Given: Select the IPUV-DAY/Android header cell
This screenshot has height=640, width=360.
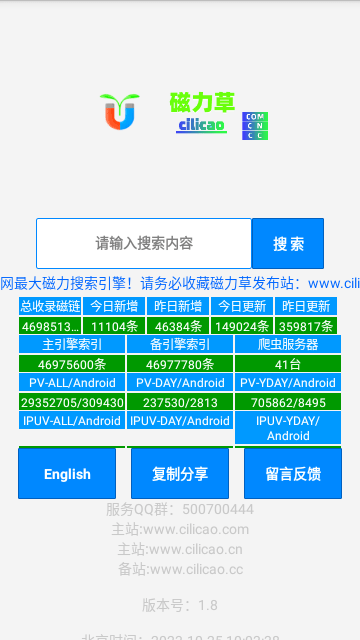Looking at the screenshot, I should point(180,420).
